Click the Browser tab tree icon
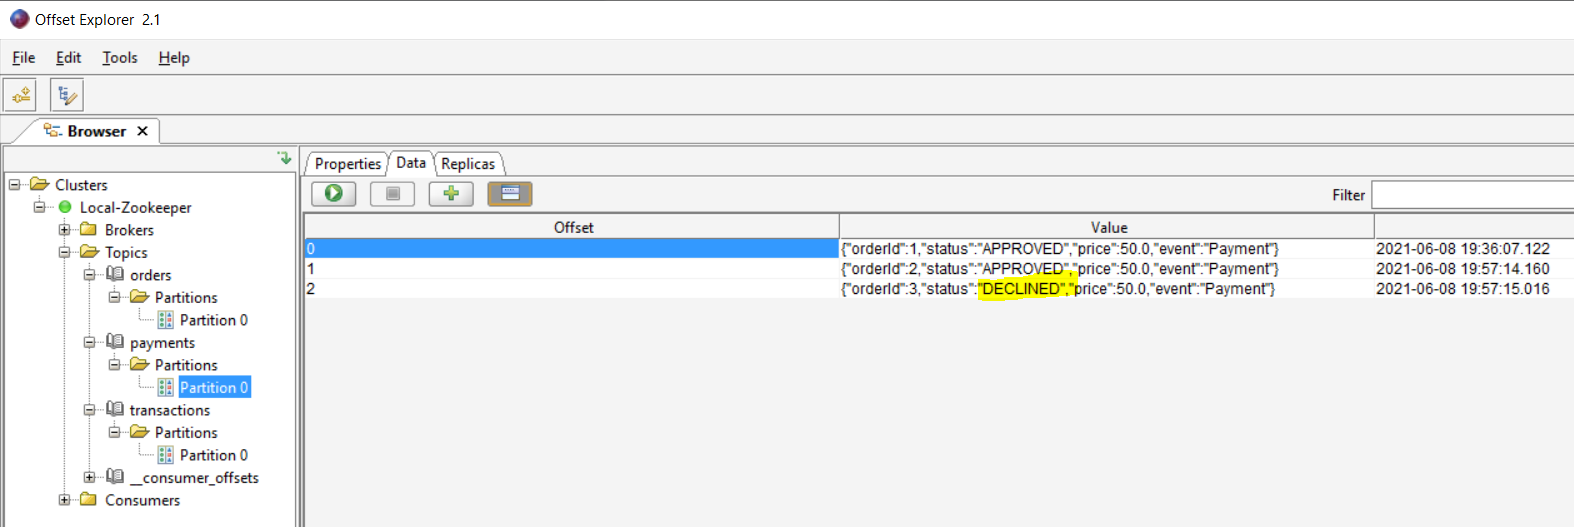Image resolution: width=1574 pixels, height=527 pixels. tap(53, 131)
